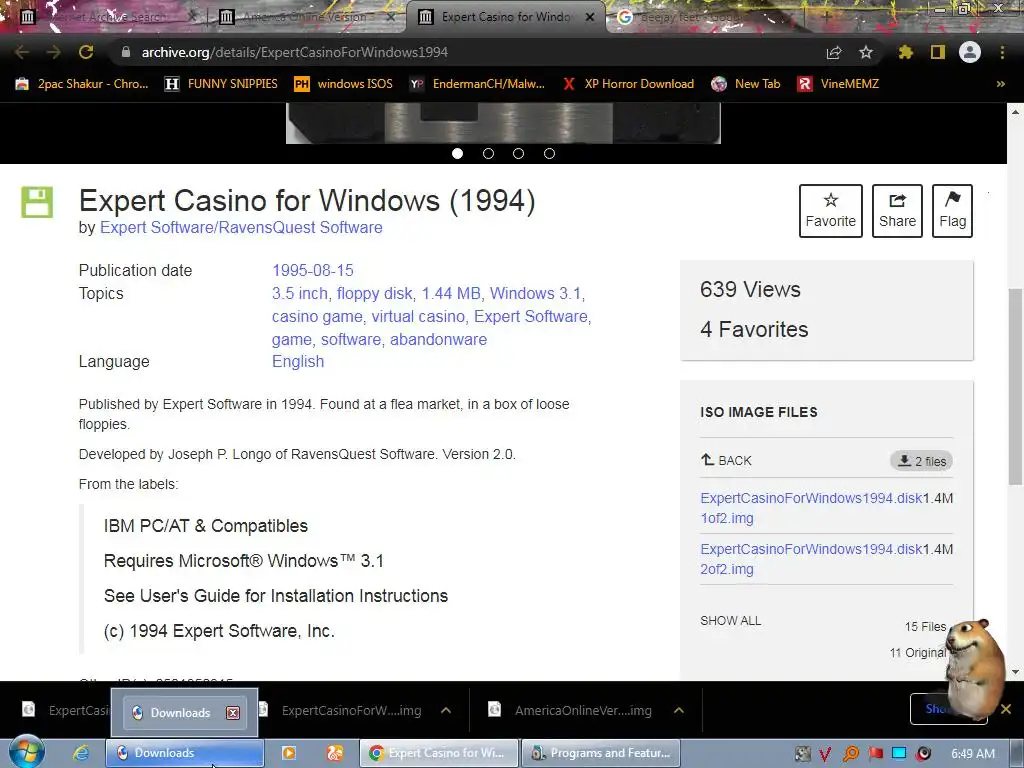Image resolution: width=1024 pixels, height=768 pixels.
Task: Click SHOW ALL files
Action: pyautogui.click(x=730, y=620)
